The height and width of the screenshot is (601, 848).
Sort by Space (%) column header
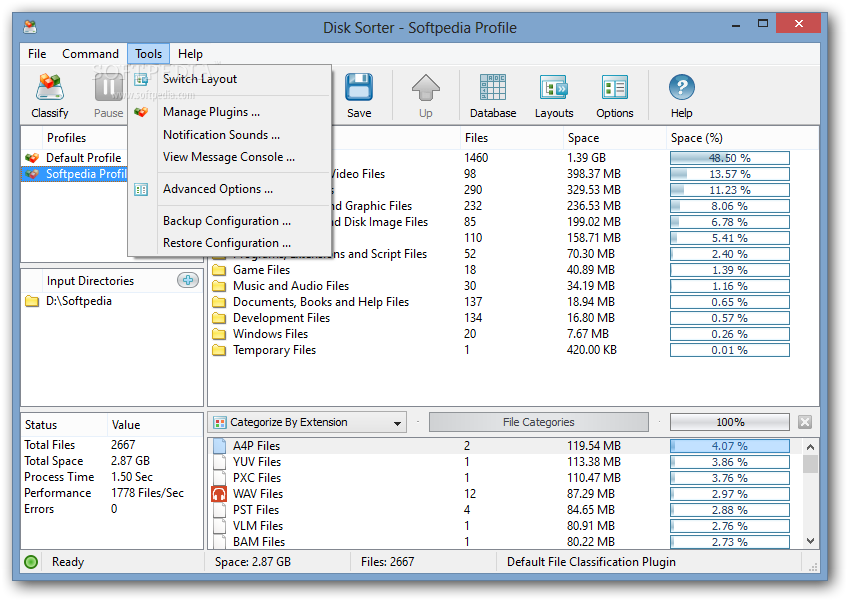(742, 138)
